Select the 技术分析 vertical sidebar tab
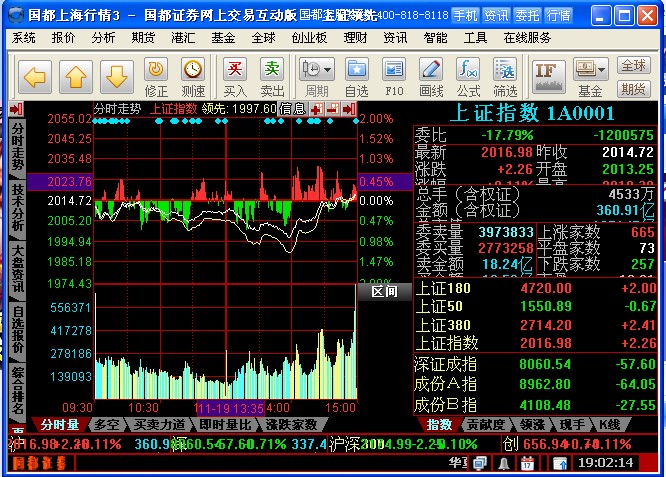The width and height of the screenshot is (666, 477). 17,208
